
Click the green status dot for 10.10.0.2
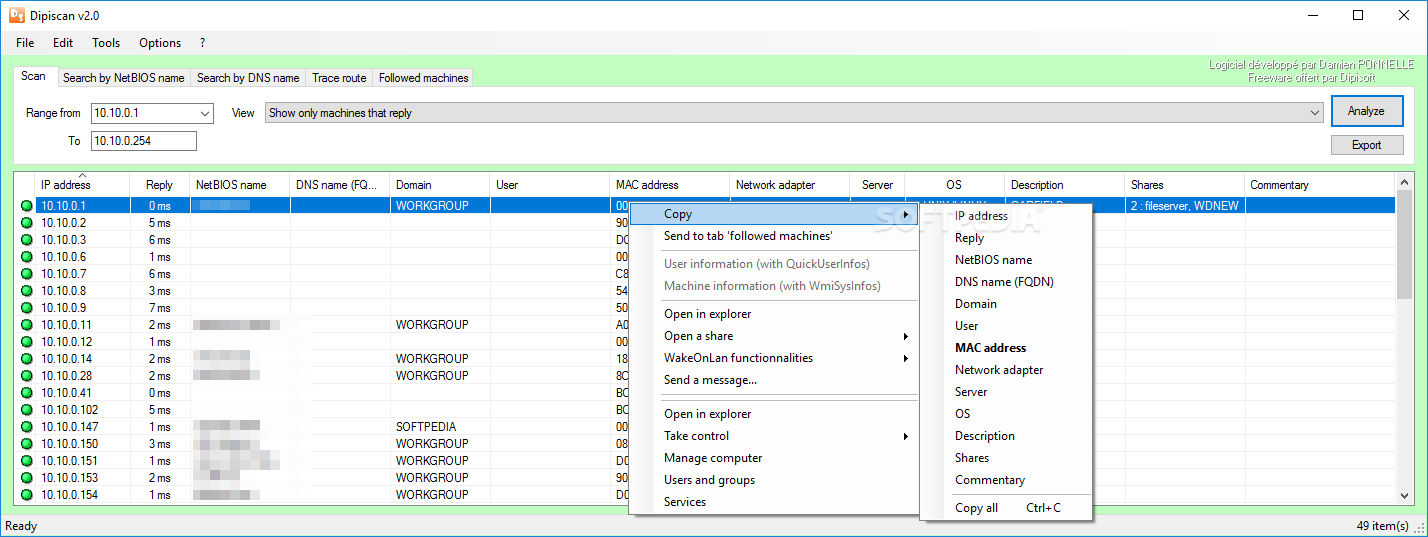26,223
